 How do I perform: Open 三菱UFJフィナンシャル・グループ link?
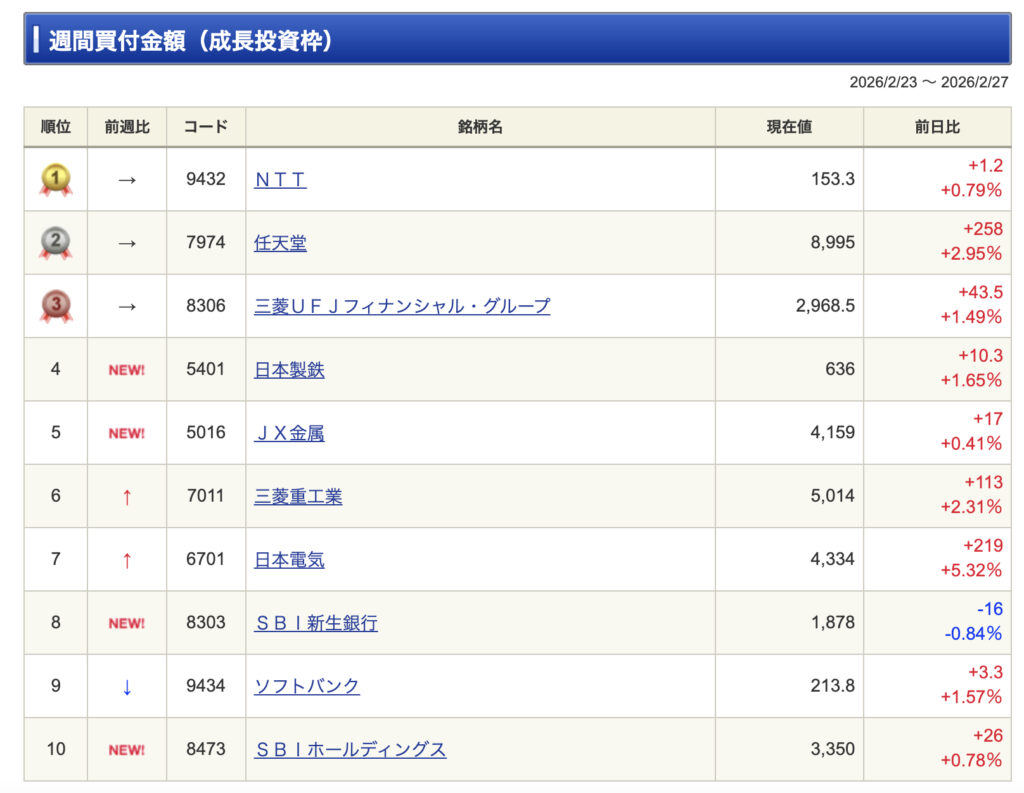tap(402, 306)
